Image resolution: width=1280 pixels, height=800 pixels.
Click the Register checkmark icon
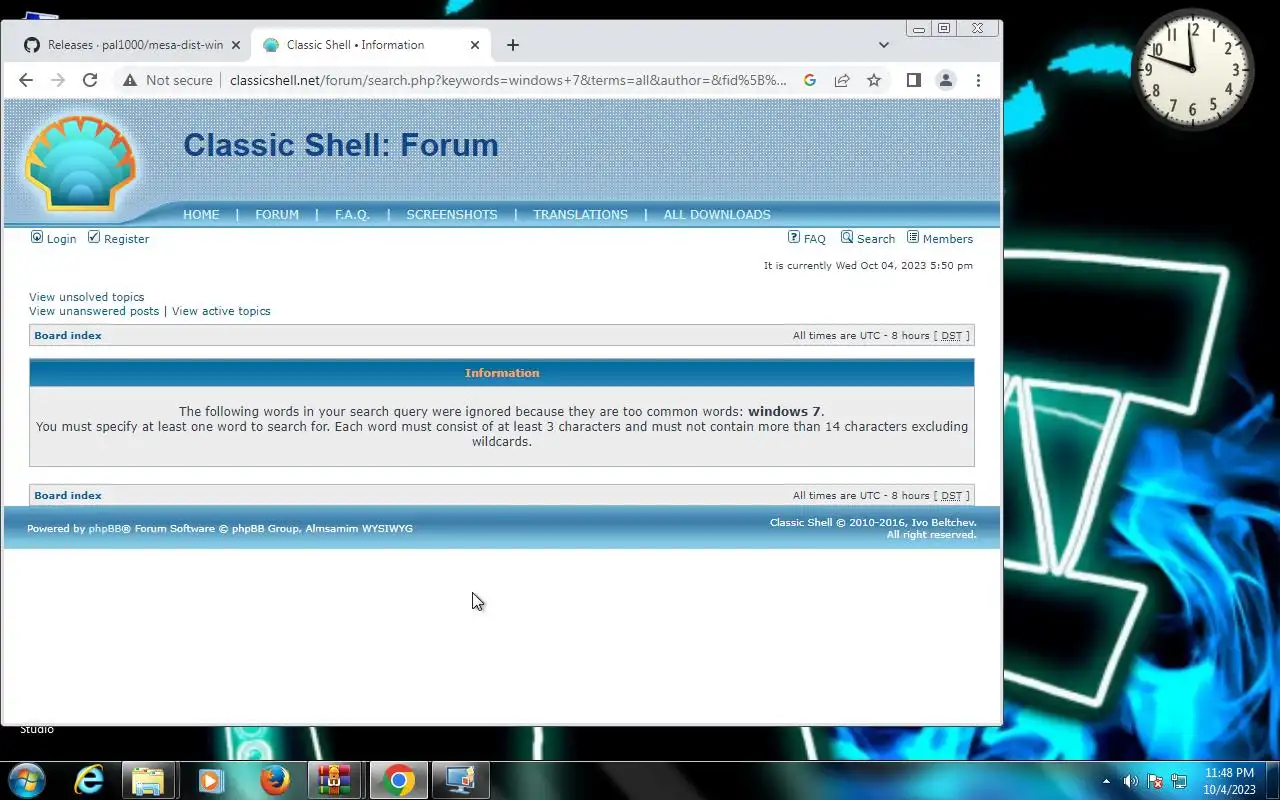[94, 237]
